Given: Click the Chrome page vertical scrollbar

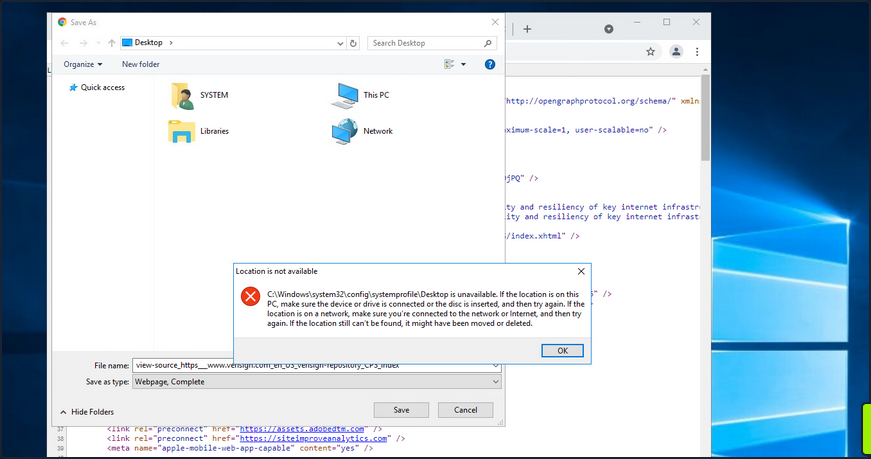Looking at the screenshot, I should 705,117.
